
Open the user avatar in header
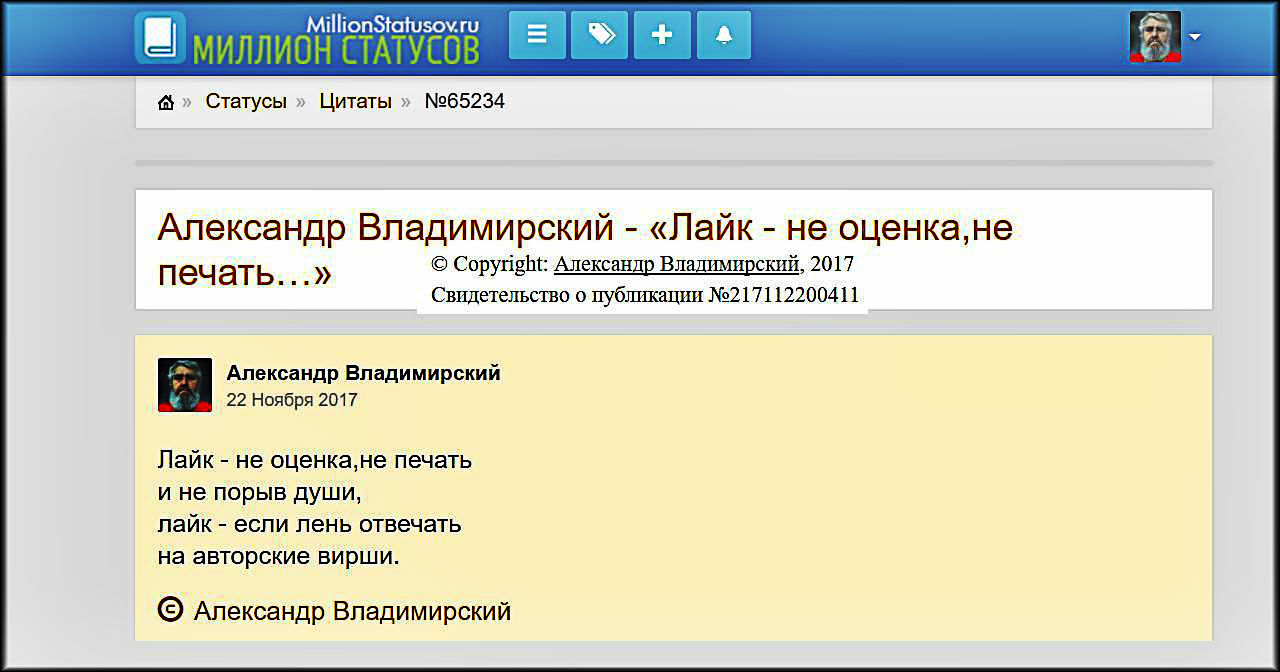pyautogui.click(x=1155, y=37)
